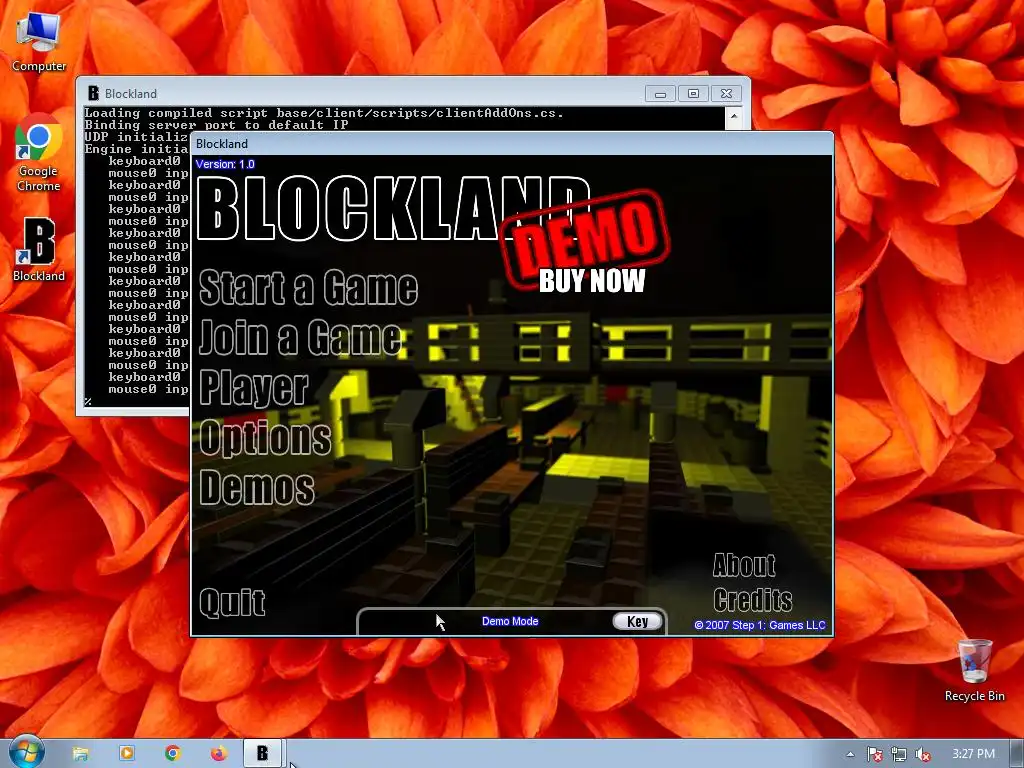Screen dimensions: 1024x768
Task: Show hidden system tray icons
Action: point(850,754)
